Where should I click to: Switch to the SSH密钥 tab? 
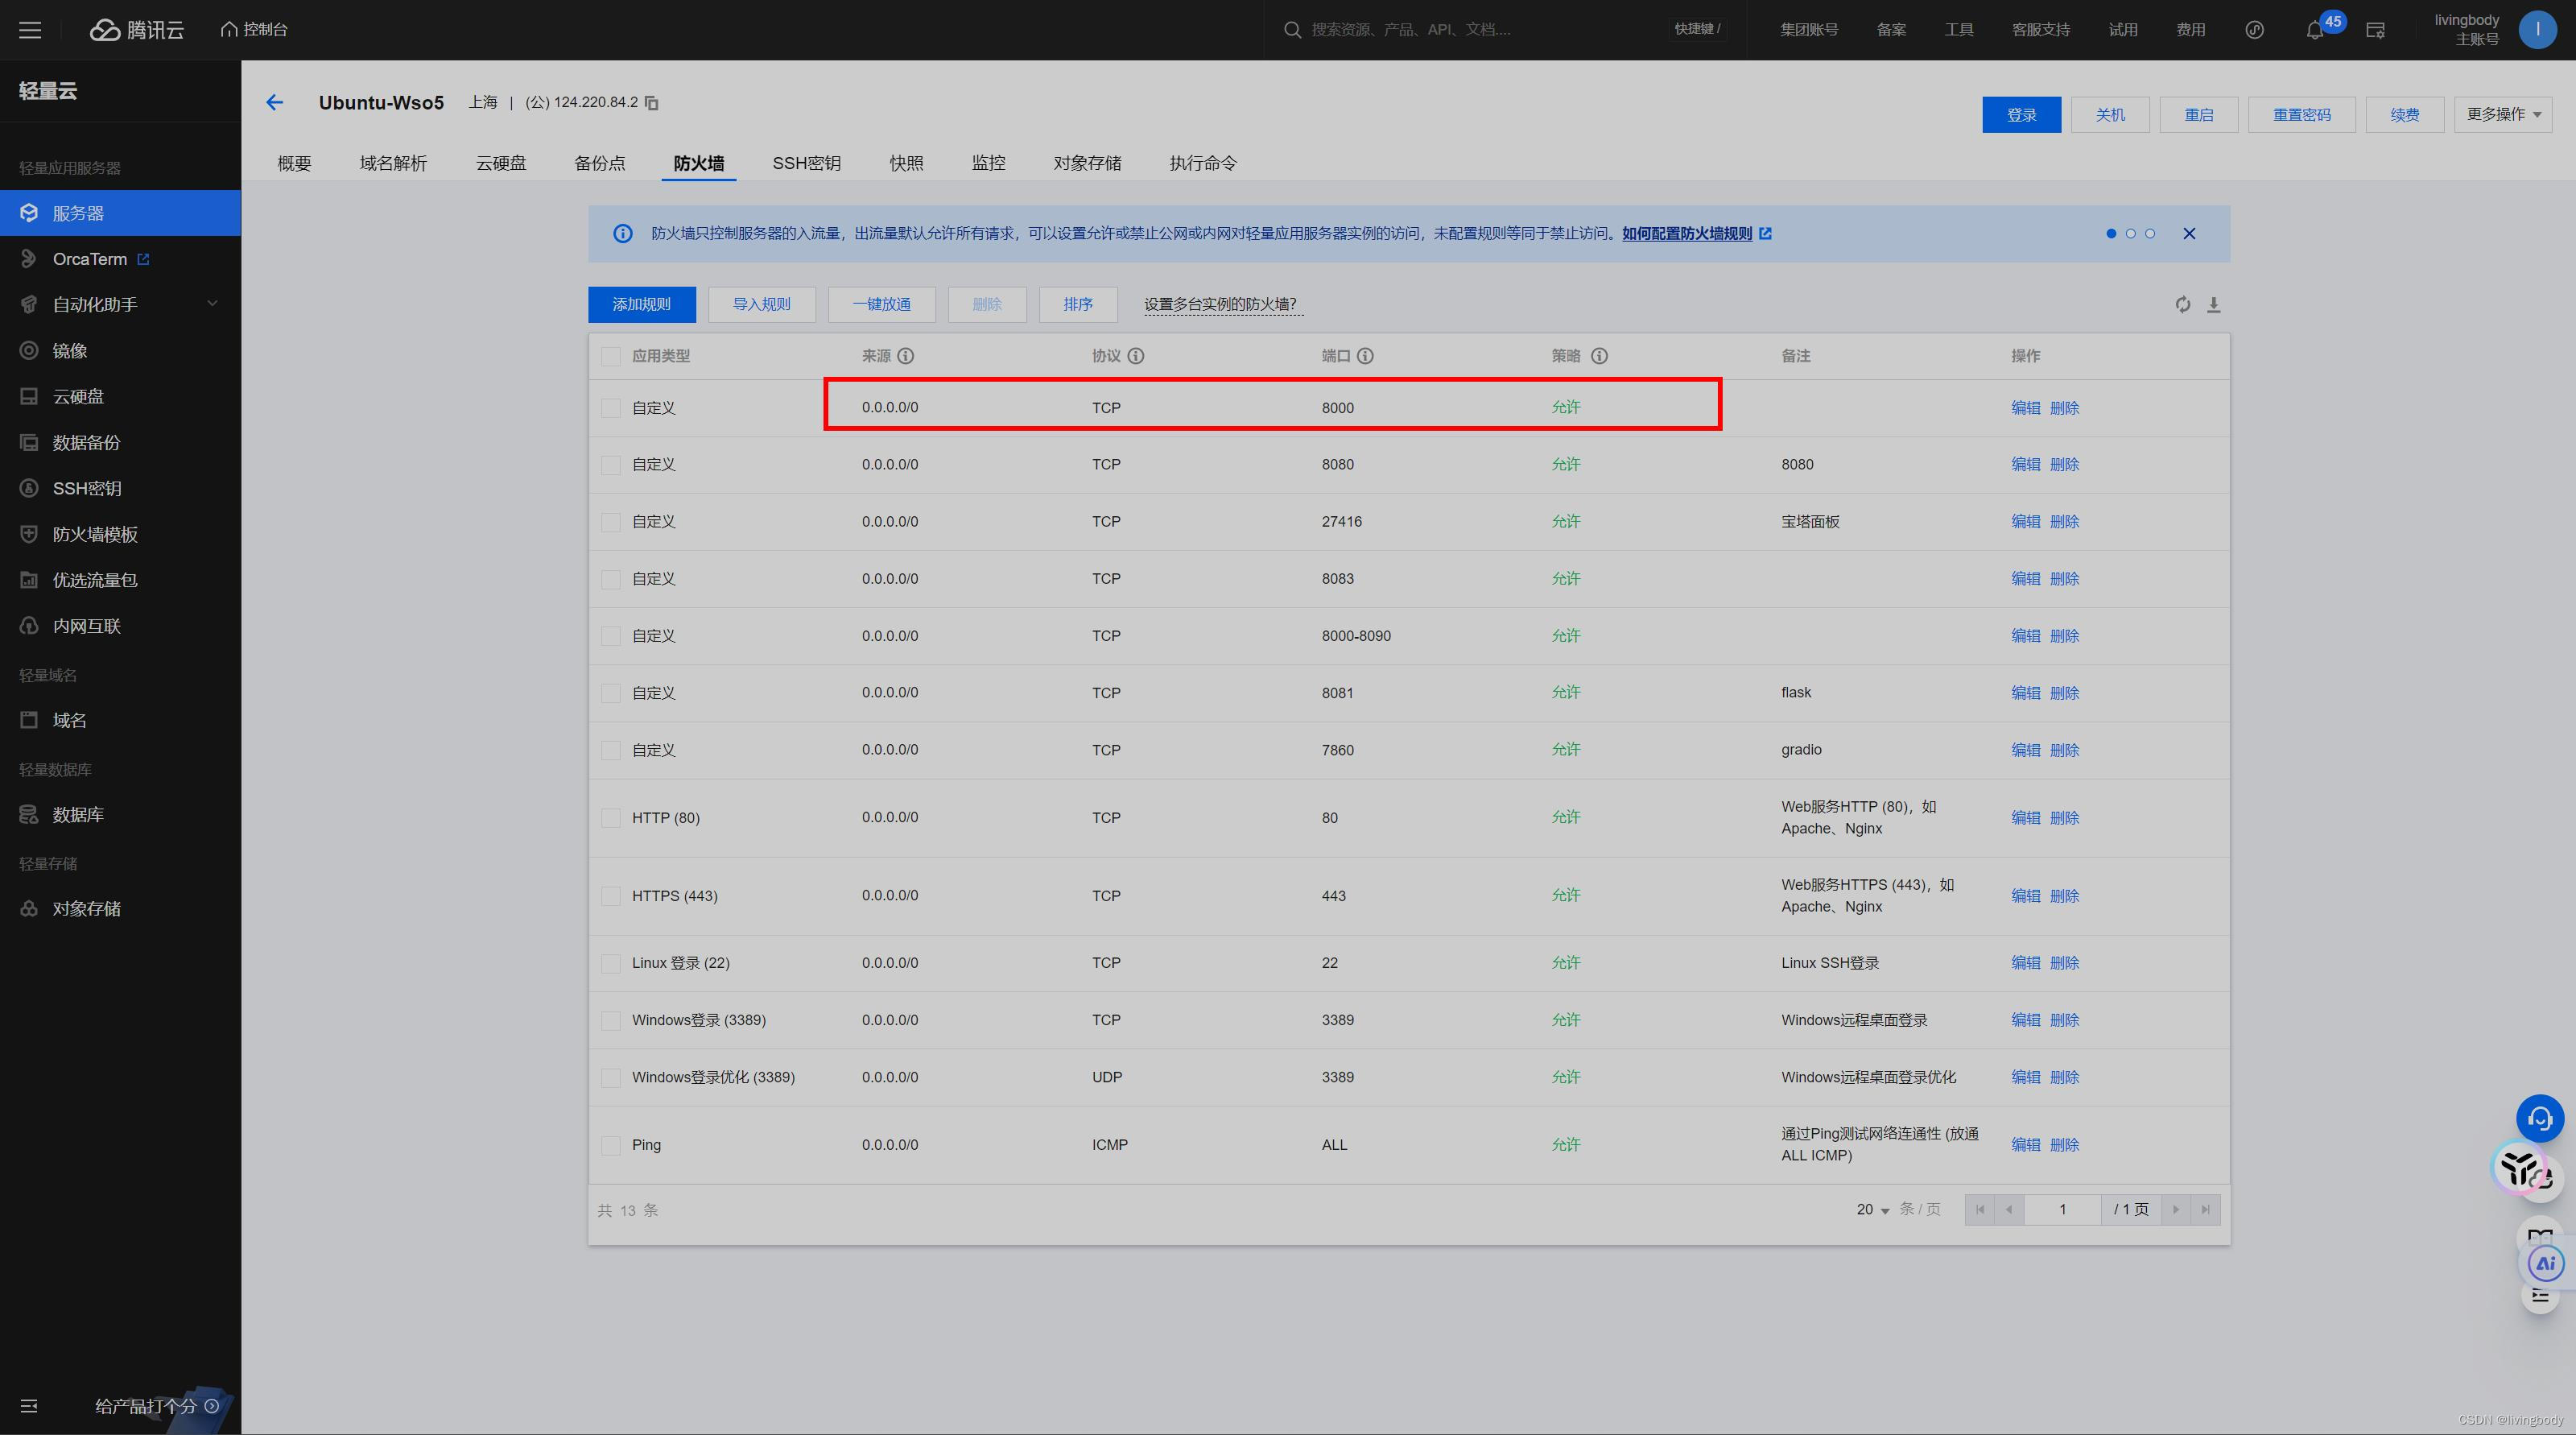point(806,163)
